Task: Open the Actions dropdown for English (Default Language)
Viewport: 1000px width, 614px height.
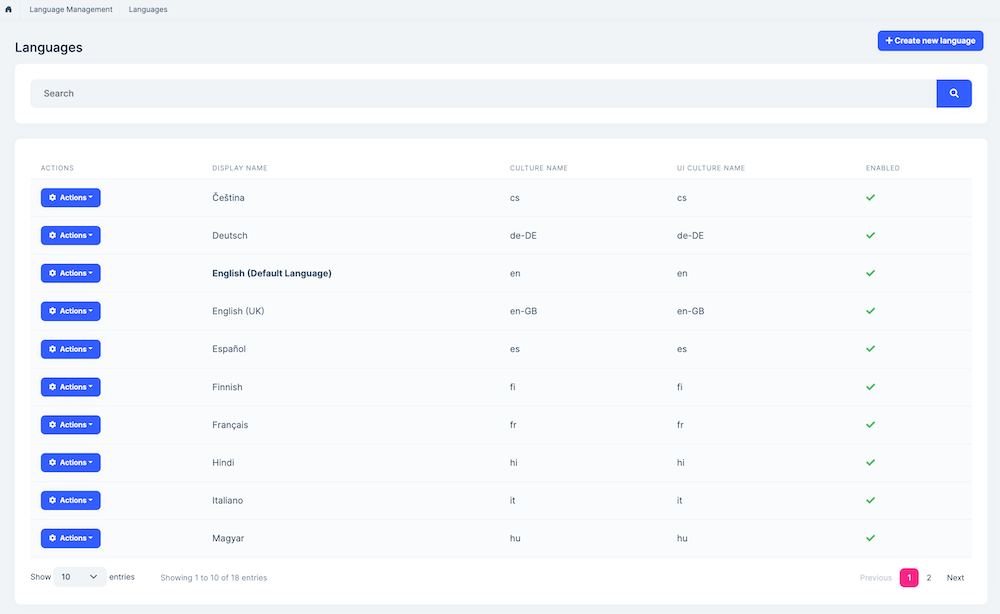Action: (x=70, y=272)
